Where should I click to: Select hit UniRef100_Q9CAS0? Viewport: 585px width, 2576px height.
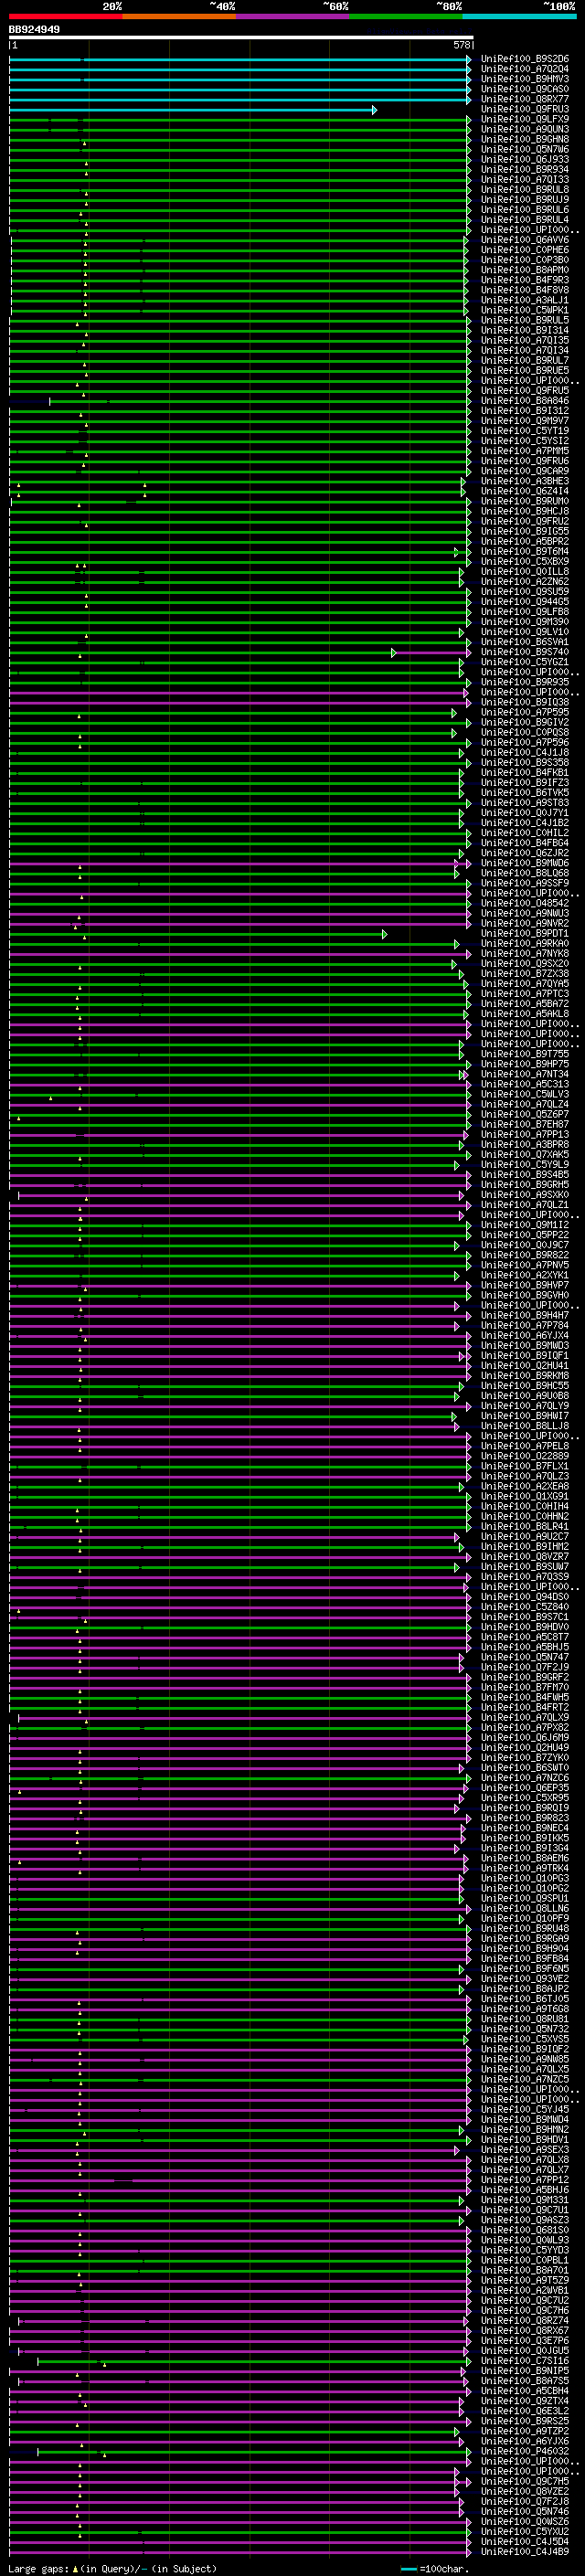524,89
